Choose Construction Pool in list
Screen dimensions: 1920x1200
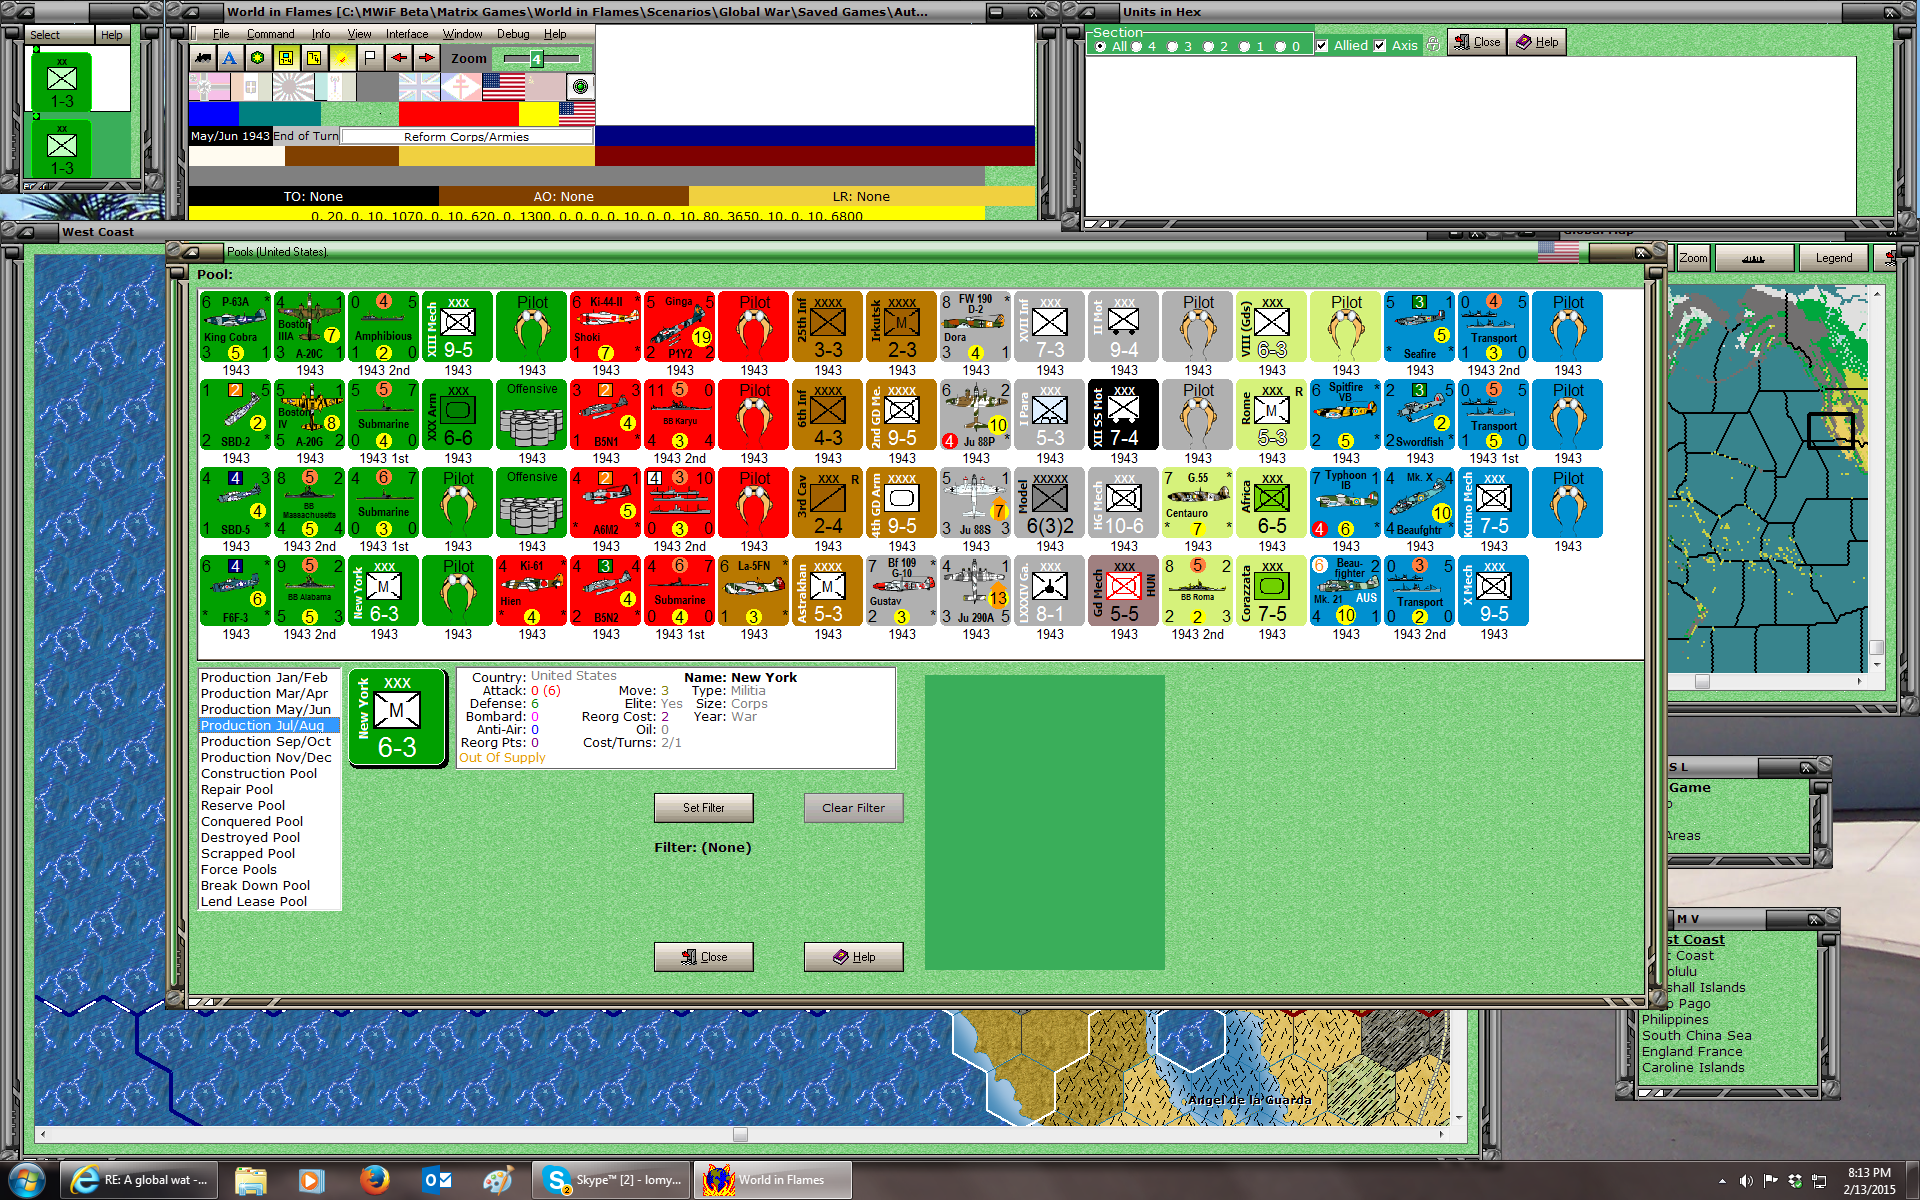tap(259, 773)
